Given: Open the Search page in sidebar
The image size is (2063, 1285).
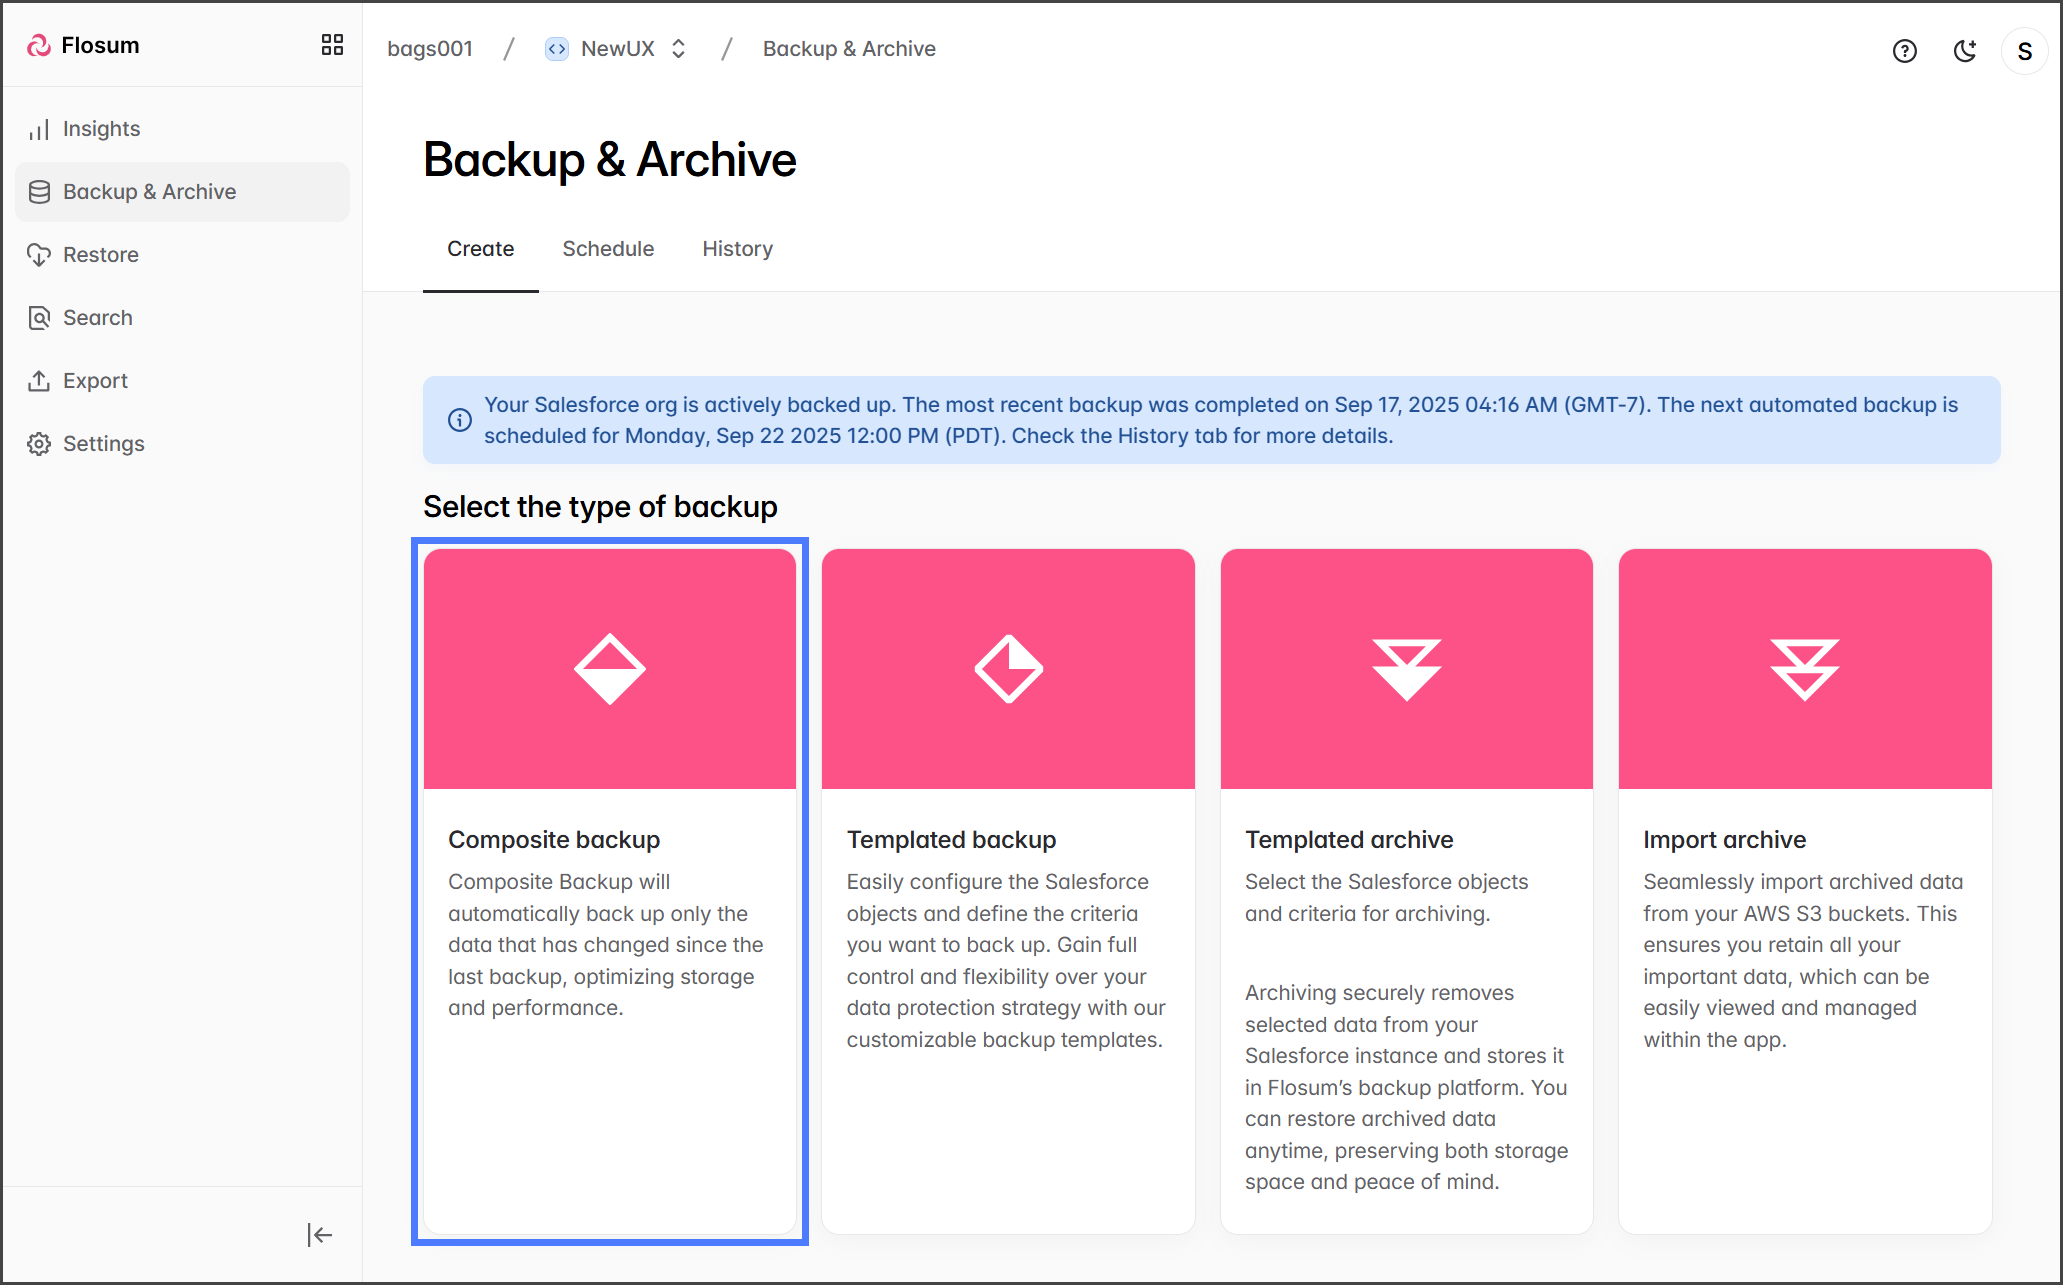Looking at the screenshot, I should click(x=97, y=318).
